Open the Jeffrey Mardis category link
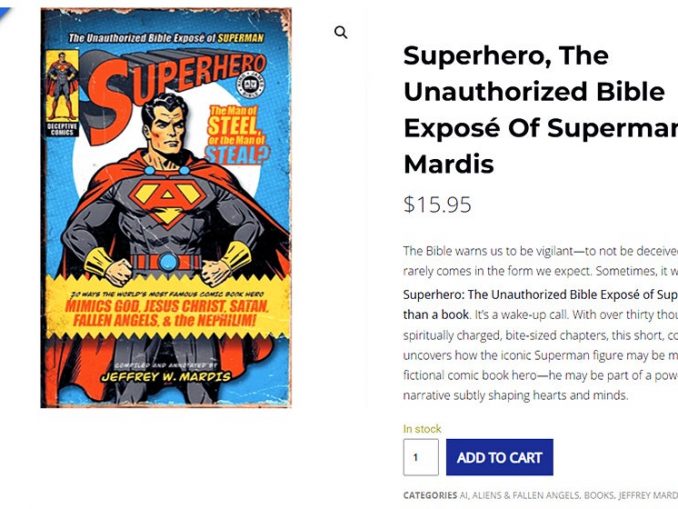678x509 pixels. tap(649, 495)
